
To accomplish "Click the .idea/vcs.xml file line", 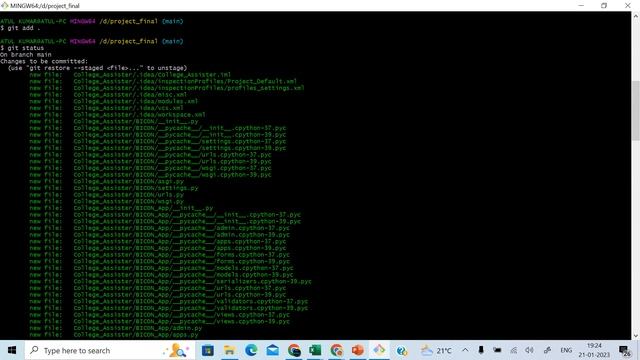I will pyautogui.click(x=107, y=108).
